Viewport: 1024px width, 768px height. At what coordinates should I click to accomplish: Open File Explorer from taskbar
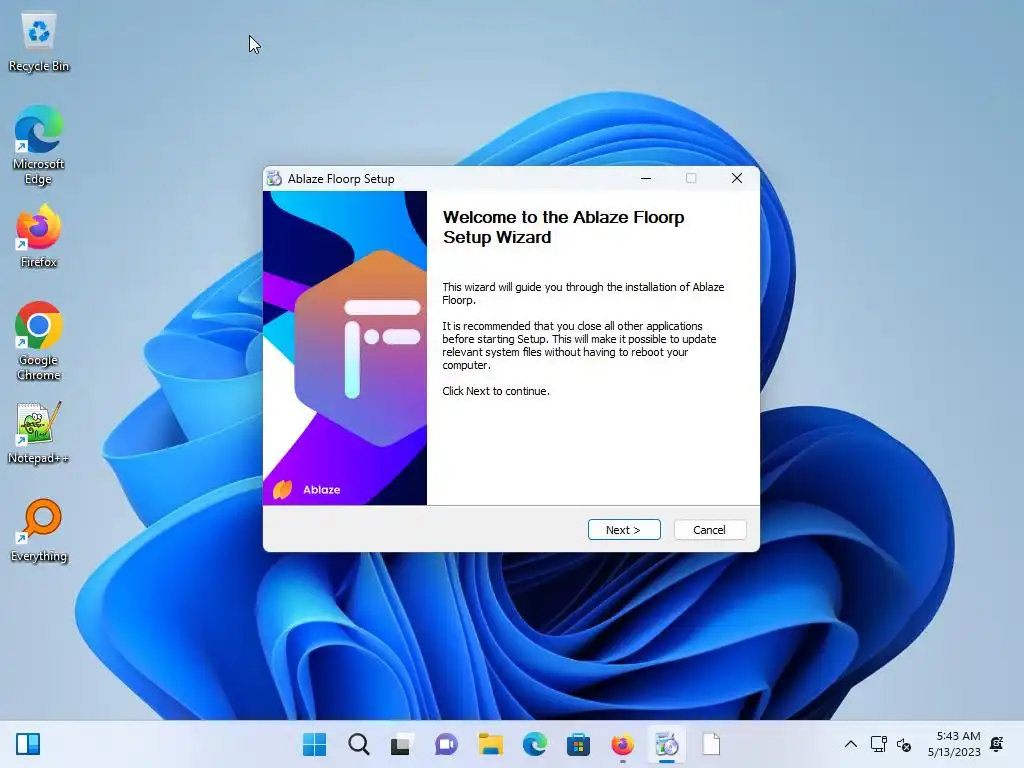click(x=490, y=744)
